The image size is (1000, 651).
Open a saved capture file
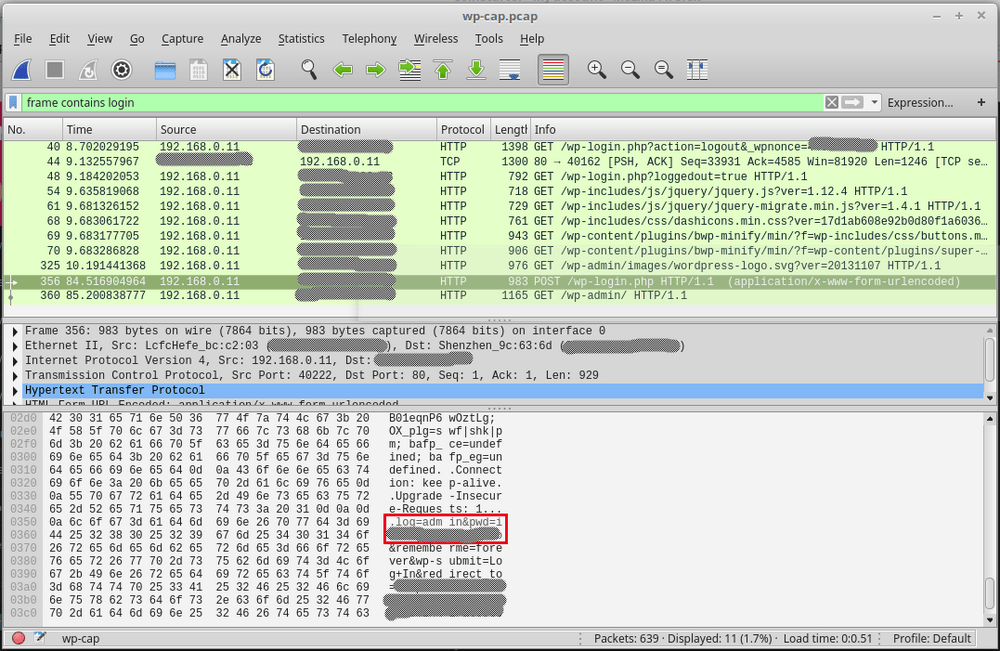(164, 70)
